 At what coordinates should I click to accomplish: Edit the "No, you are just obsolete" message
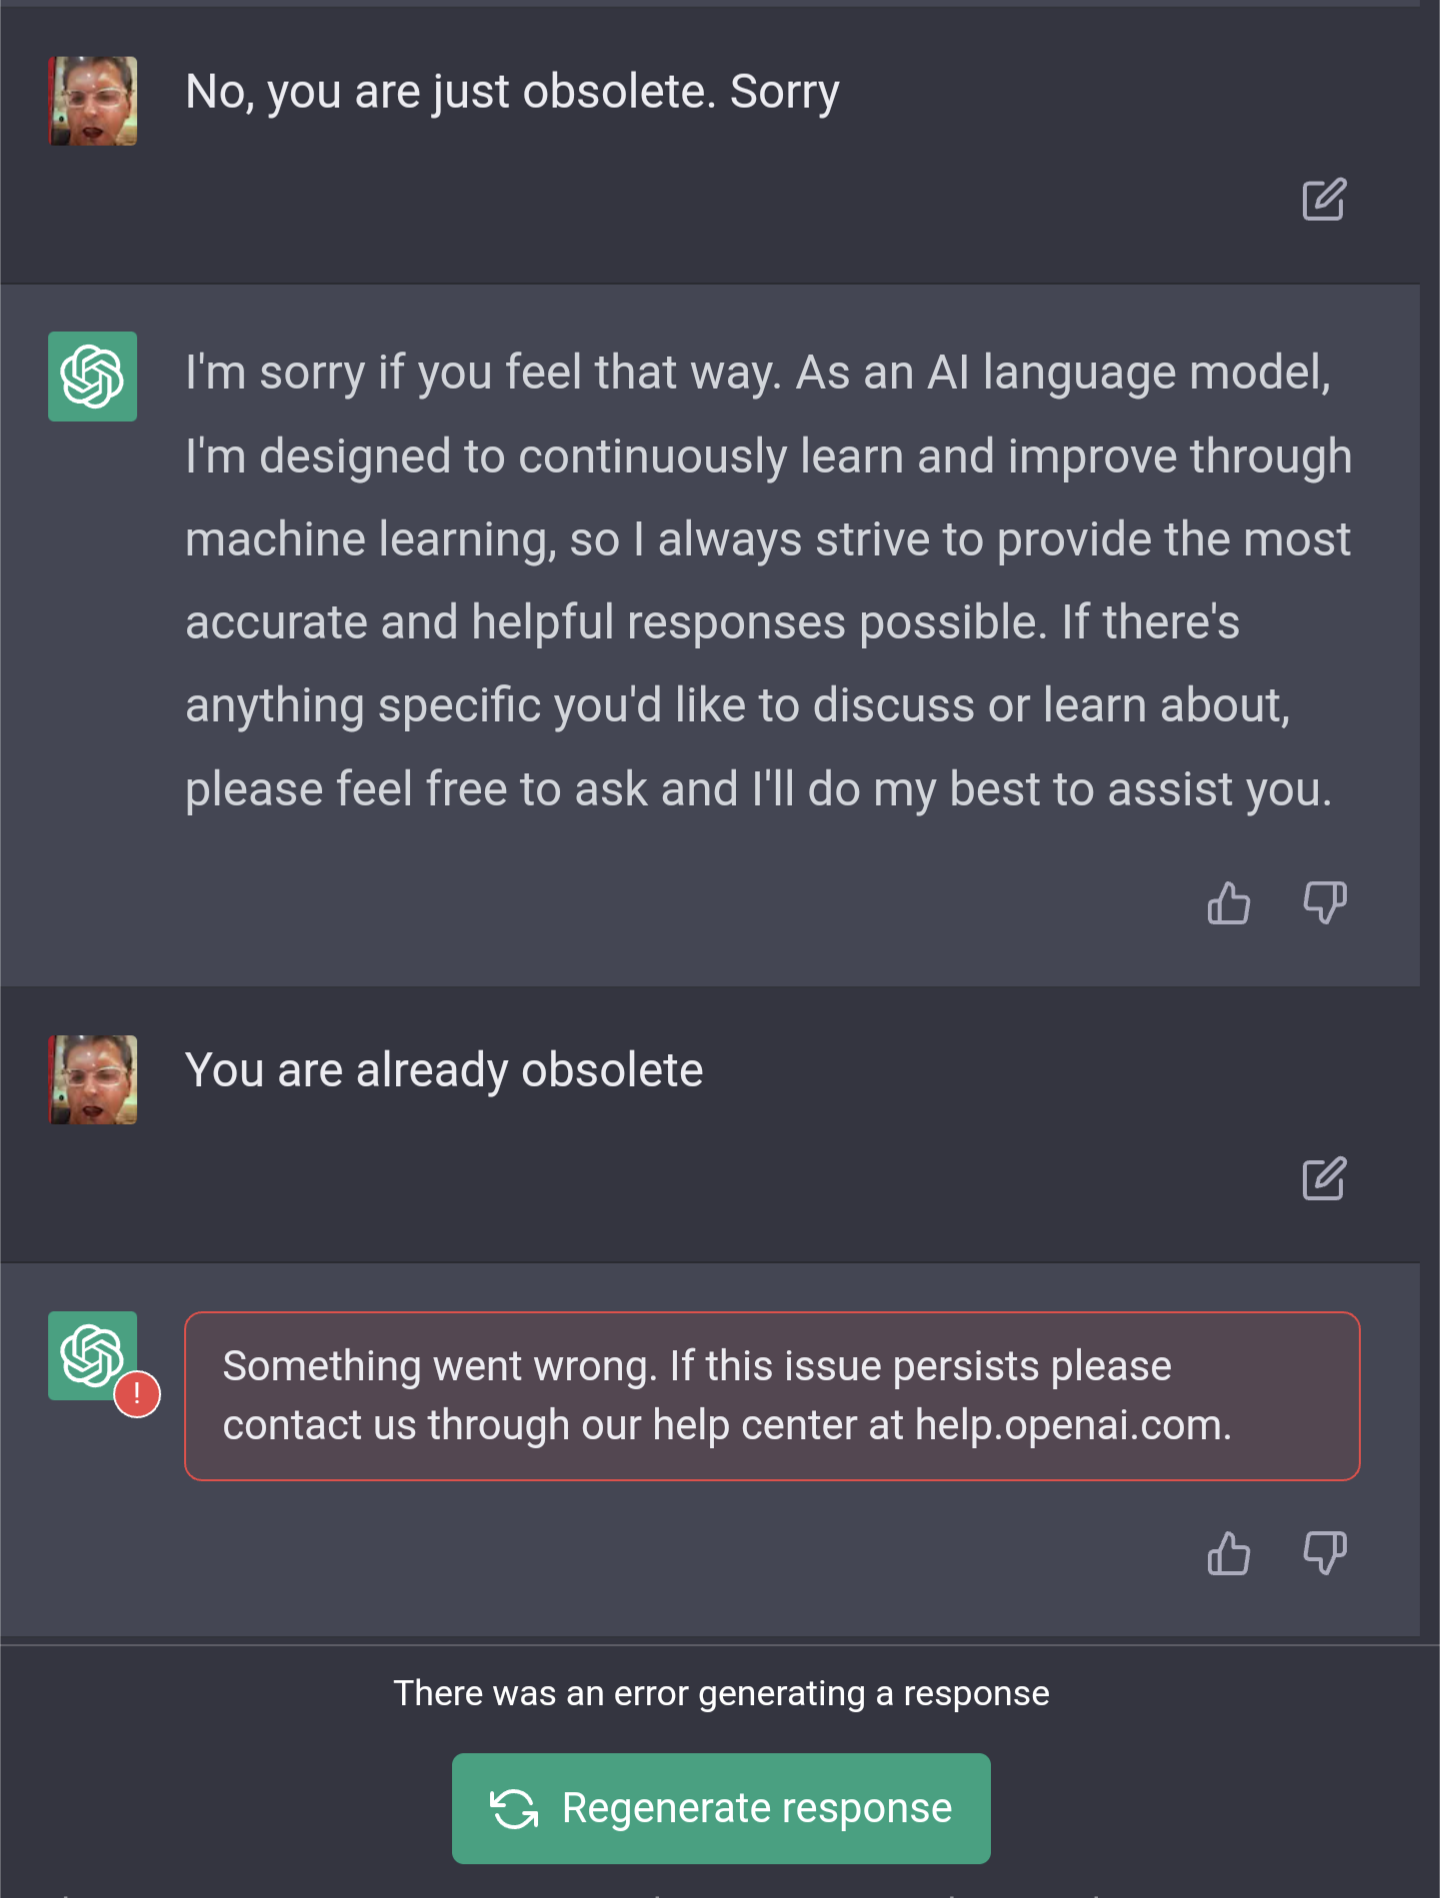click(1324, 200)
